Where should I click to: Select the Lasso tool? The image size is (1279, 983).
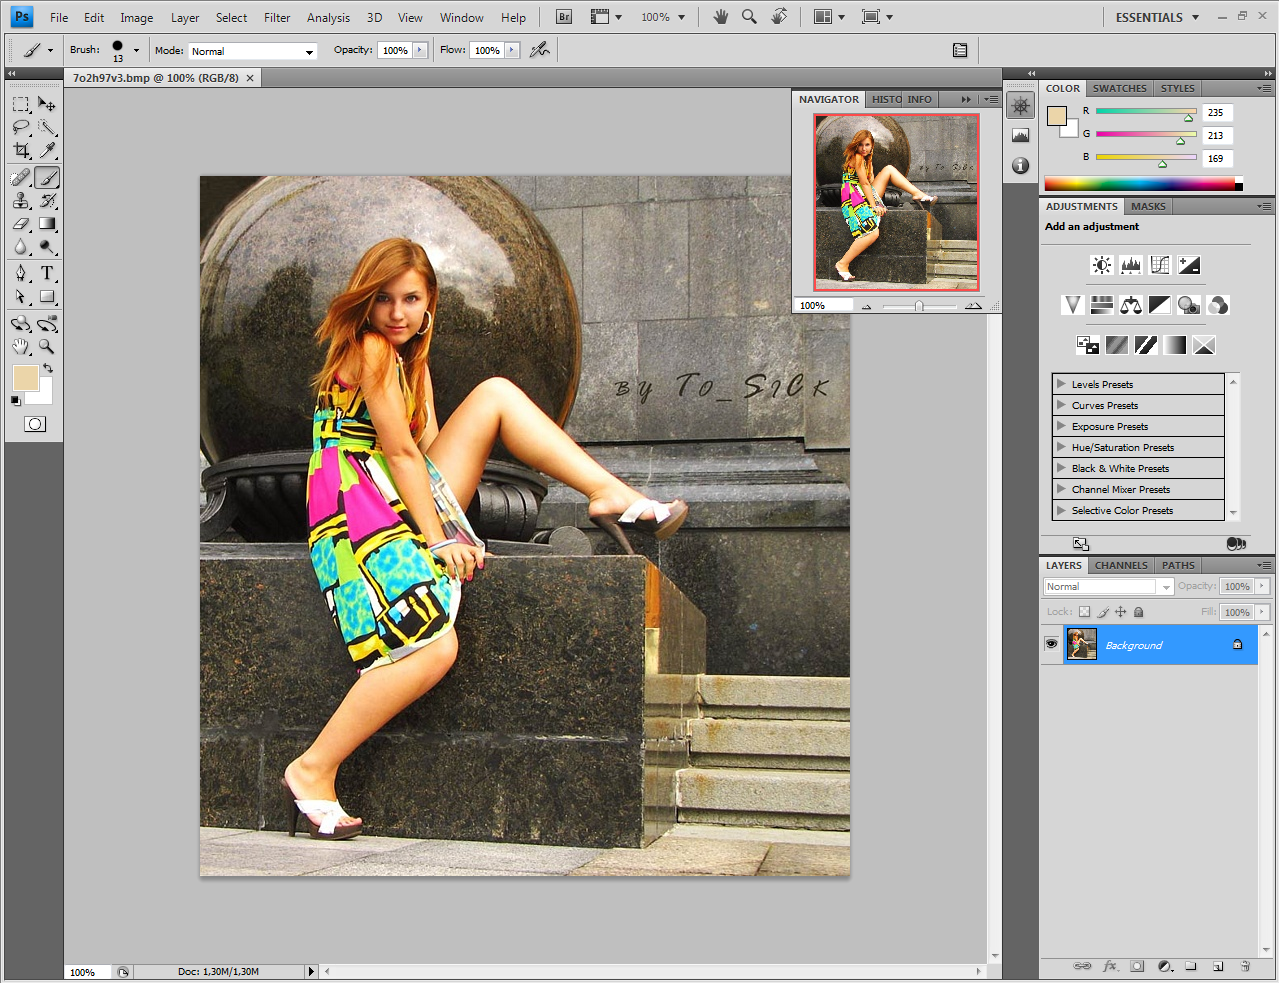(x=21, y=127)
